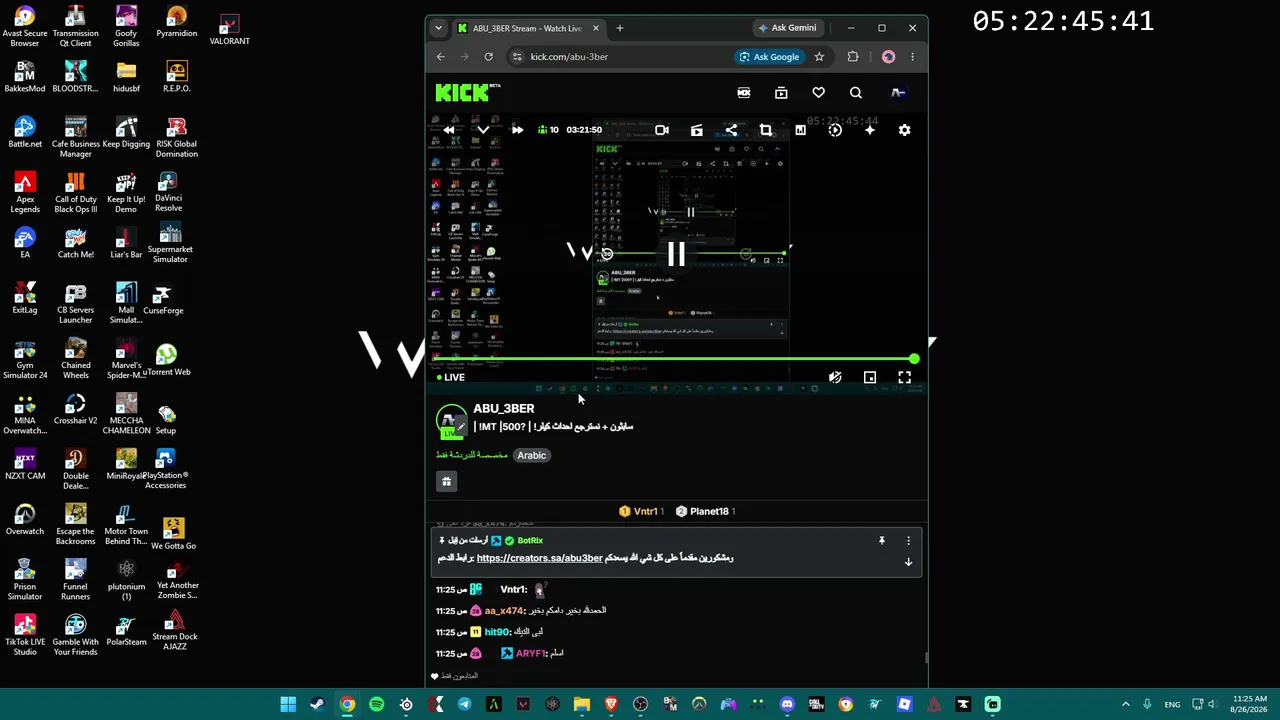Open the user profile avatar in Kick header
The height and width of the screenshot is (720, 1280).
tap(898, 93)
